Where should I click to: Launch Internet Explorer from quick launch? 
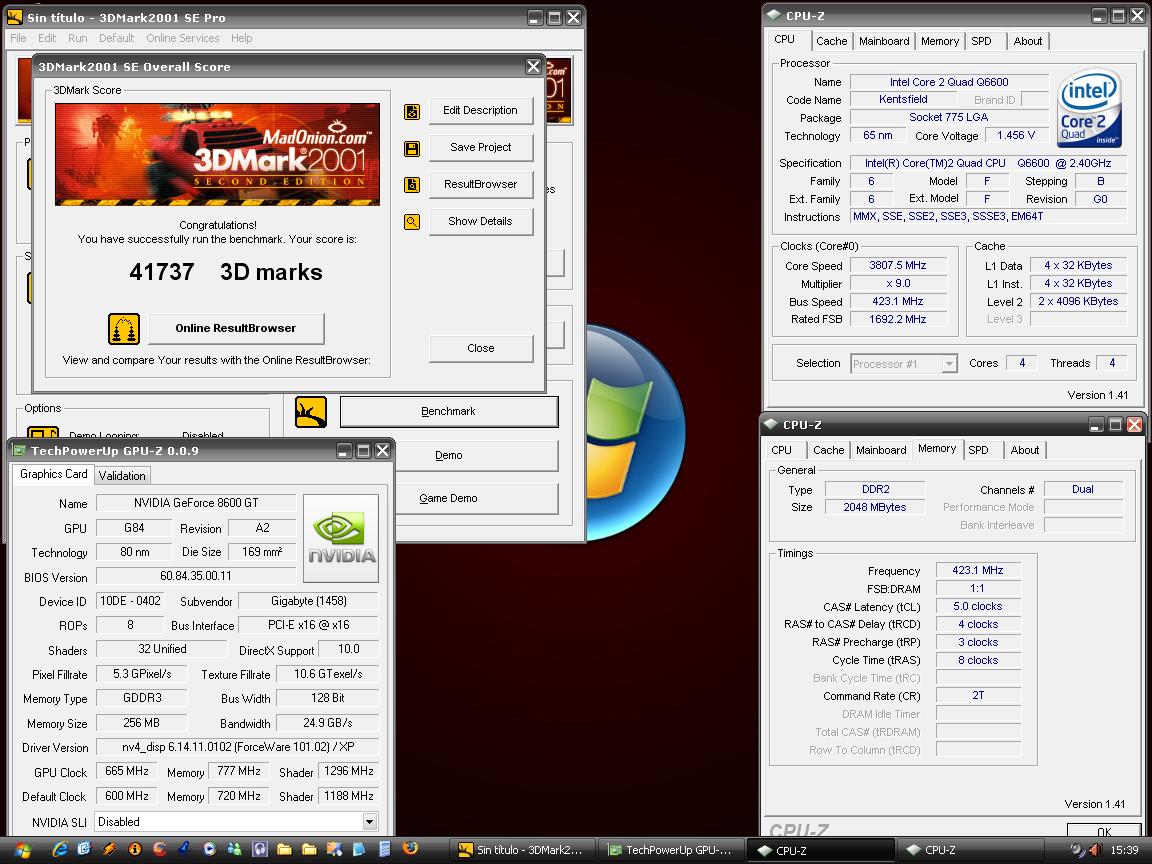[x=60, y=849]
